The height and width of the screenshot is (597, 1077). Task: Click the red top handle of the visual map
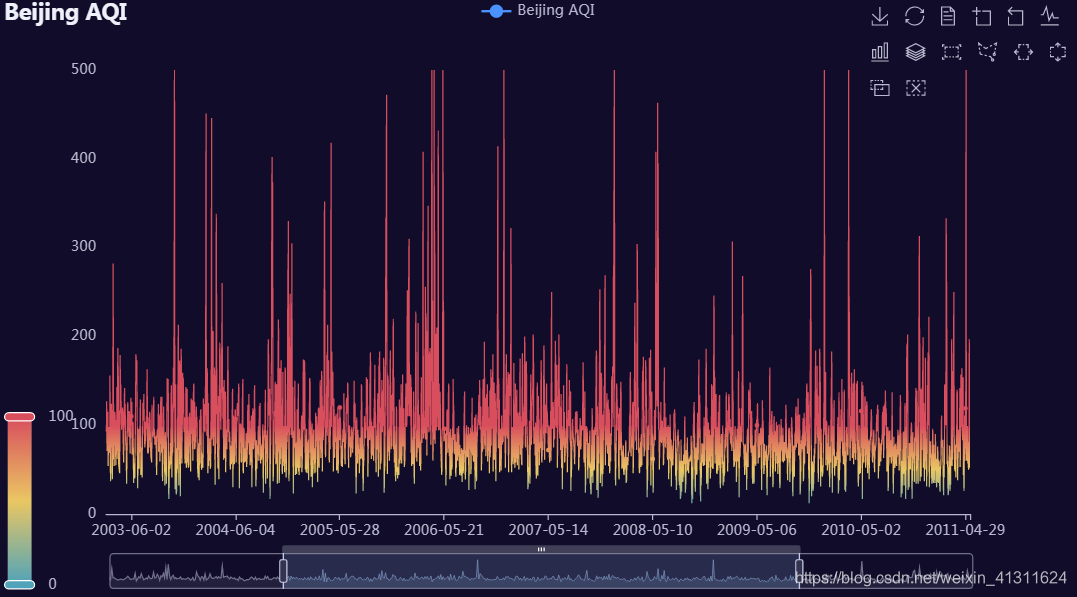coord(19,416)
